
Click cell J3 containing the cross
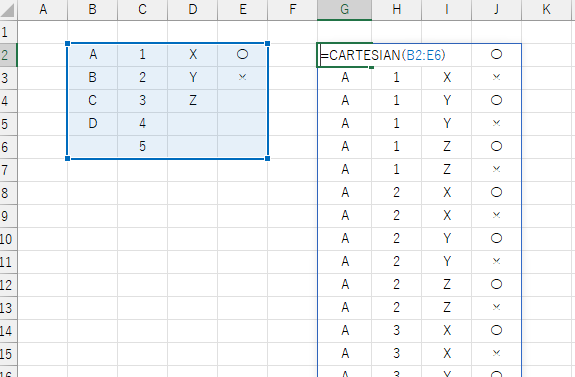(x=497, y=78)
